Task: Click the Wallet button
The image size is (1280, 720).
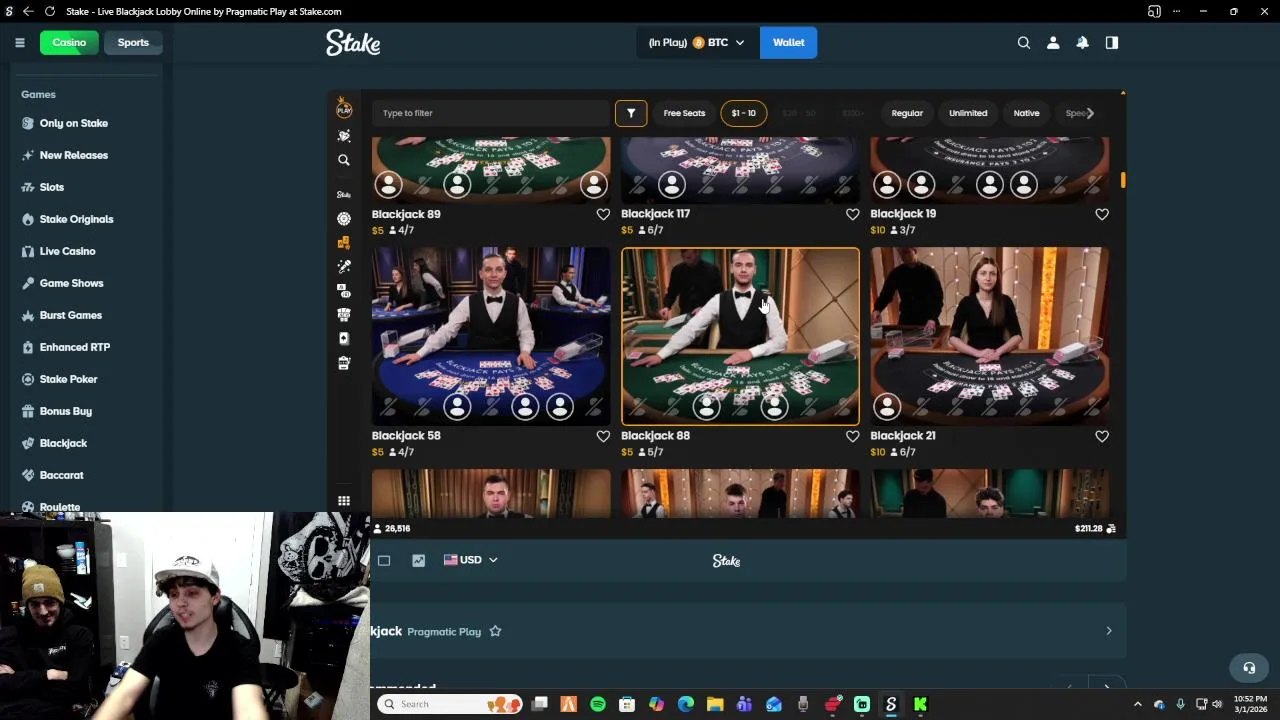Action: [x=788, y=43]
